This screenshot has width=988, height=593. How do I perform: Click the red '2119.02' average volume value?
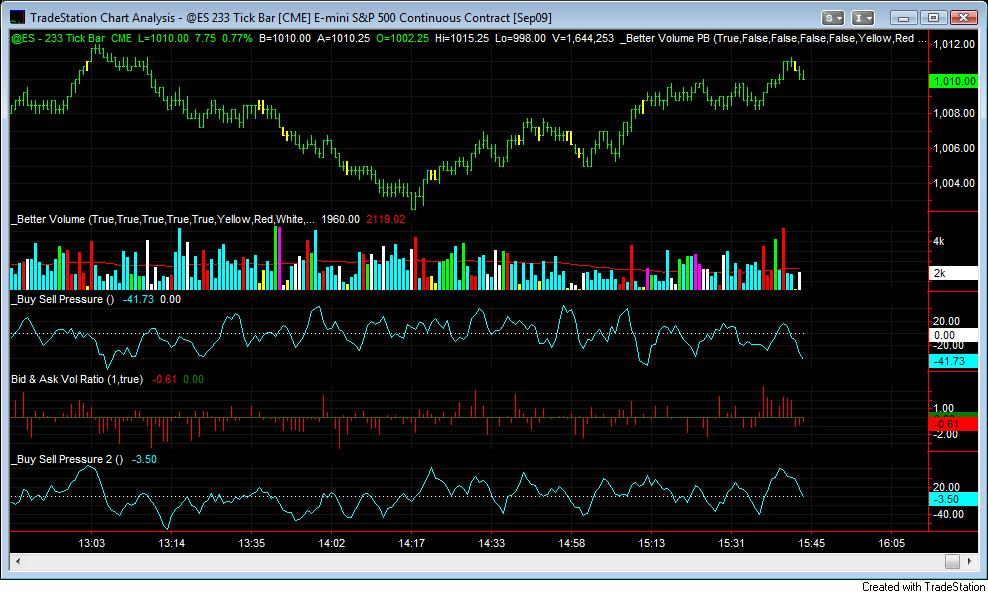[386, 219]
